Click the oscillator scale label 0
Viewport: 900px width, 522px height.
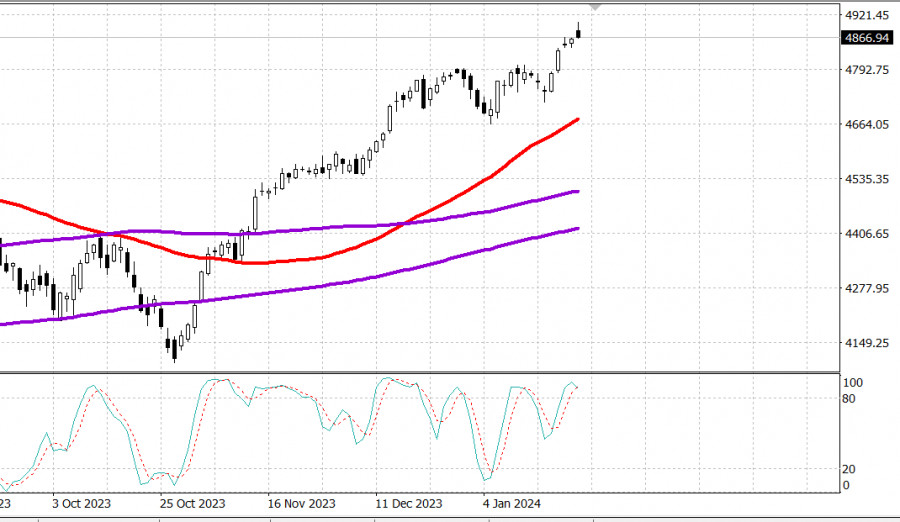pos(846,485)
